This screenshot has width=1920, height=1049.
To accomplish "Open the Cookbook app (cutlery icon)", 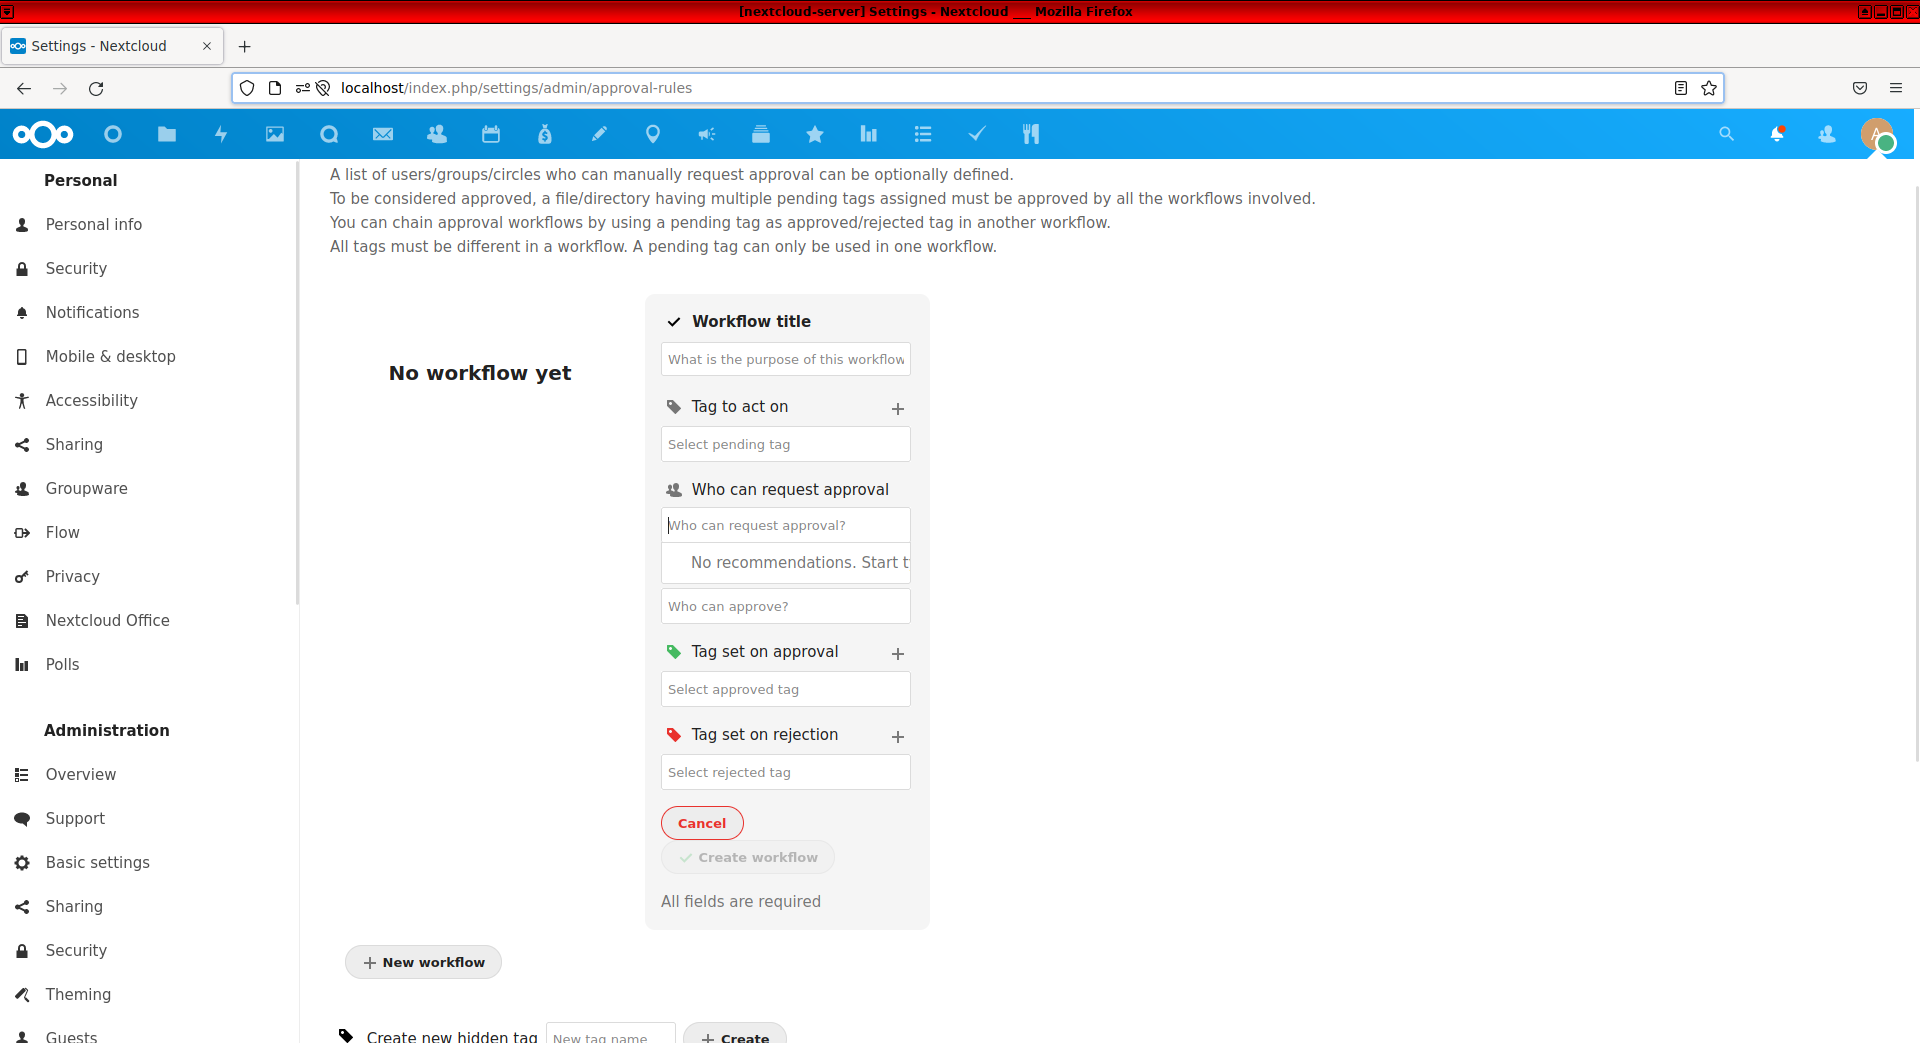I will [x=1030, y=134].
